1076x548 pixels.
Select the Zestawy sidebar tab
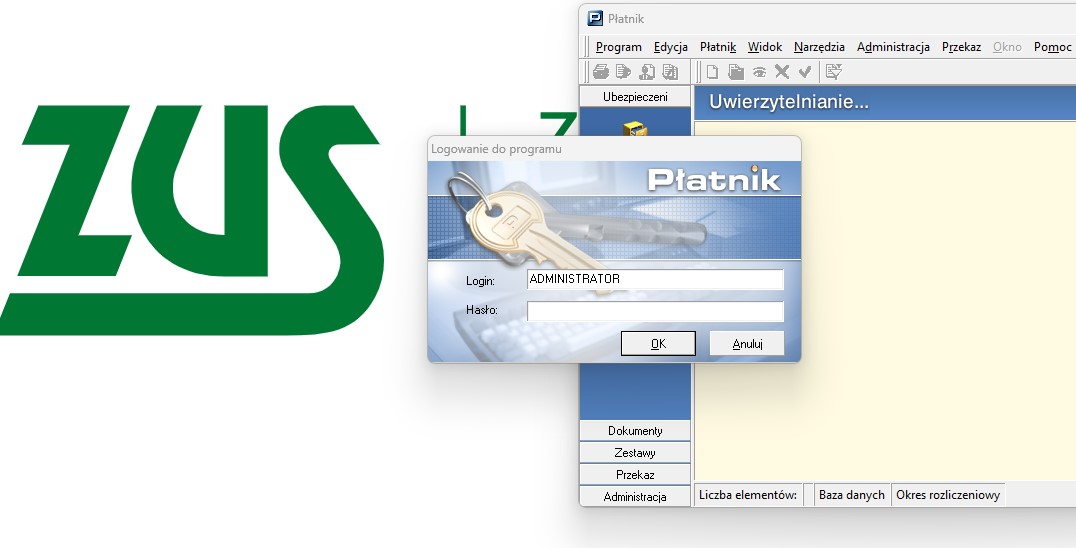[x=635, y=453]
